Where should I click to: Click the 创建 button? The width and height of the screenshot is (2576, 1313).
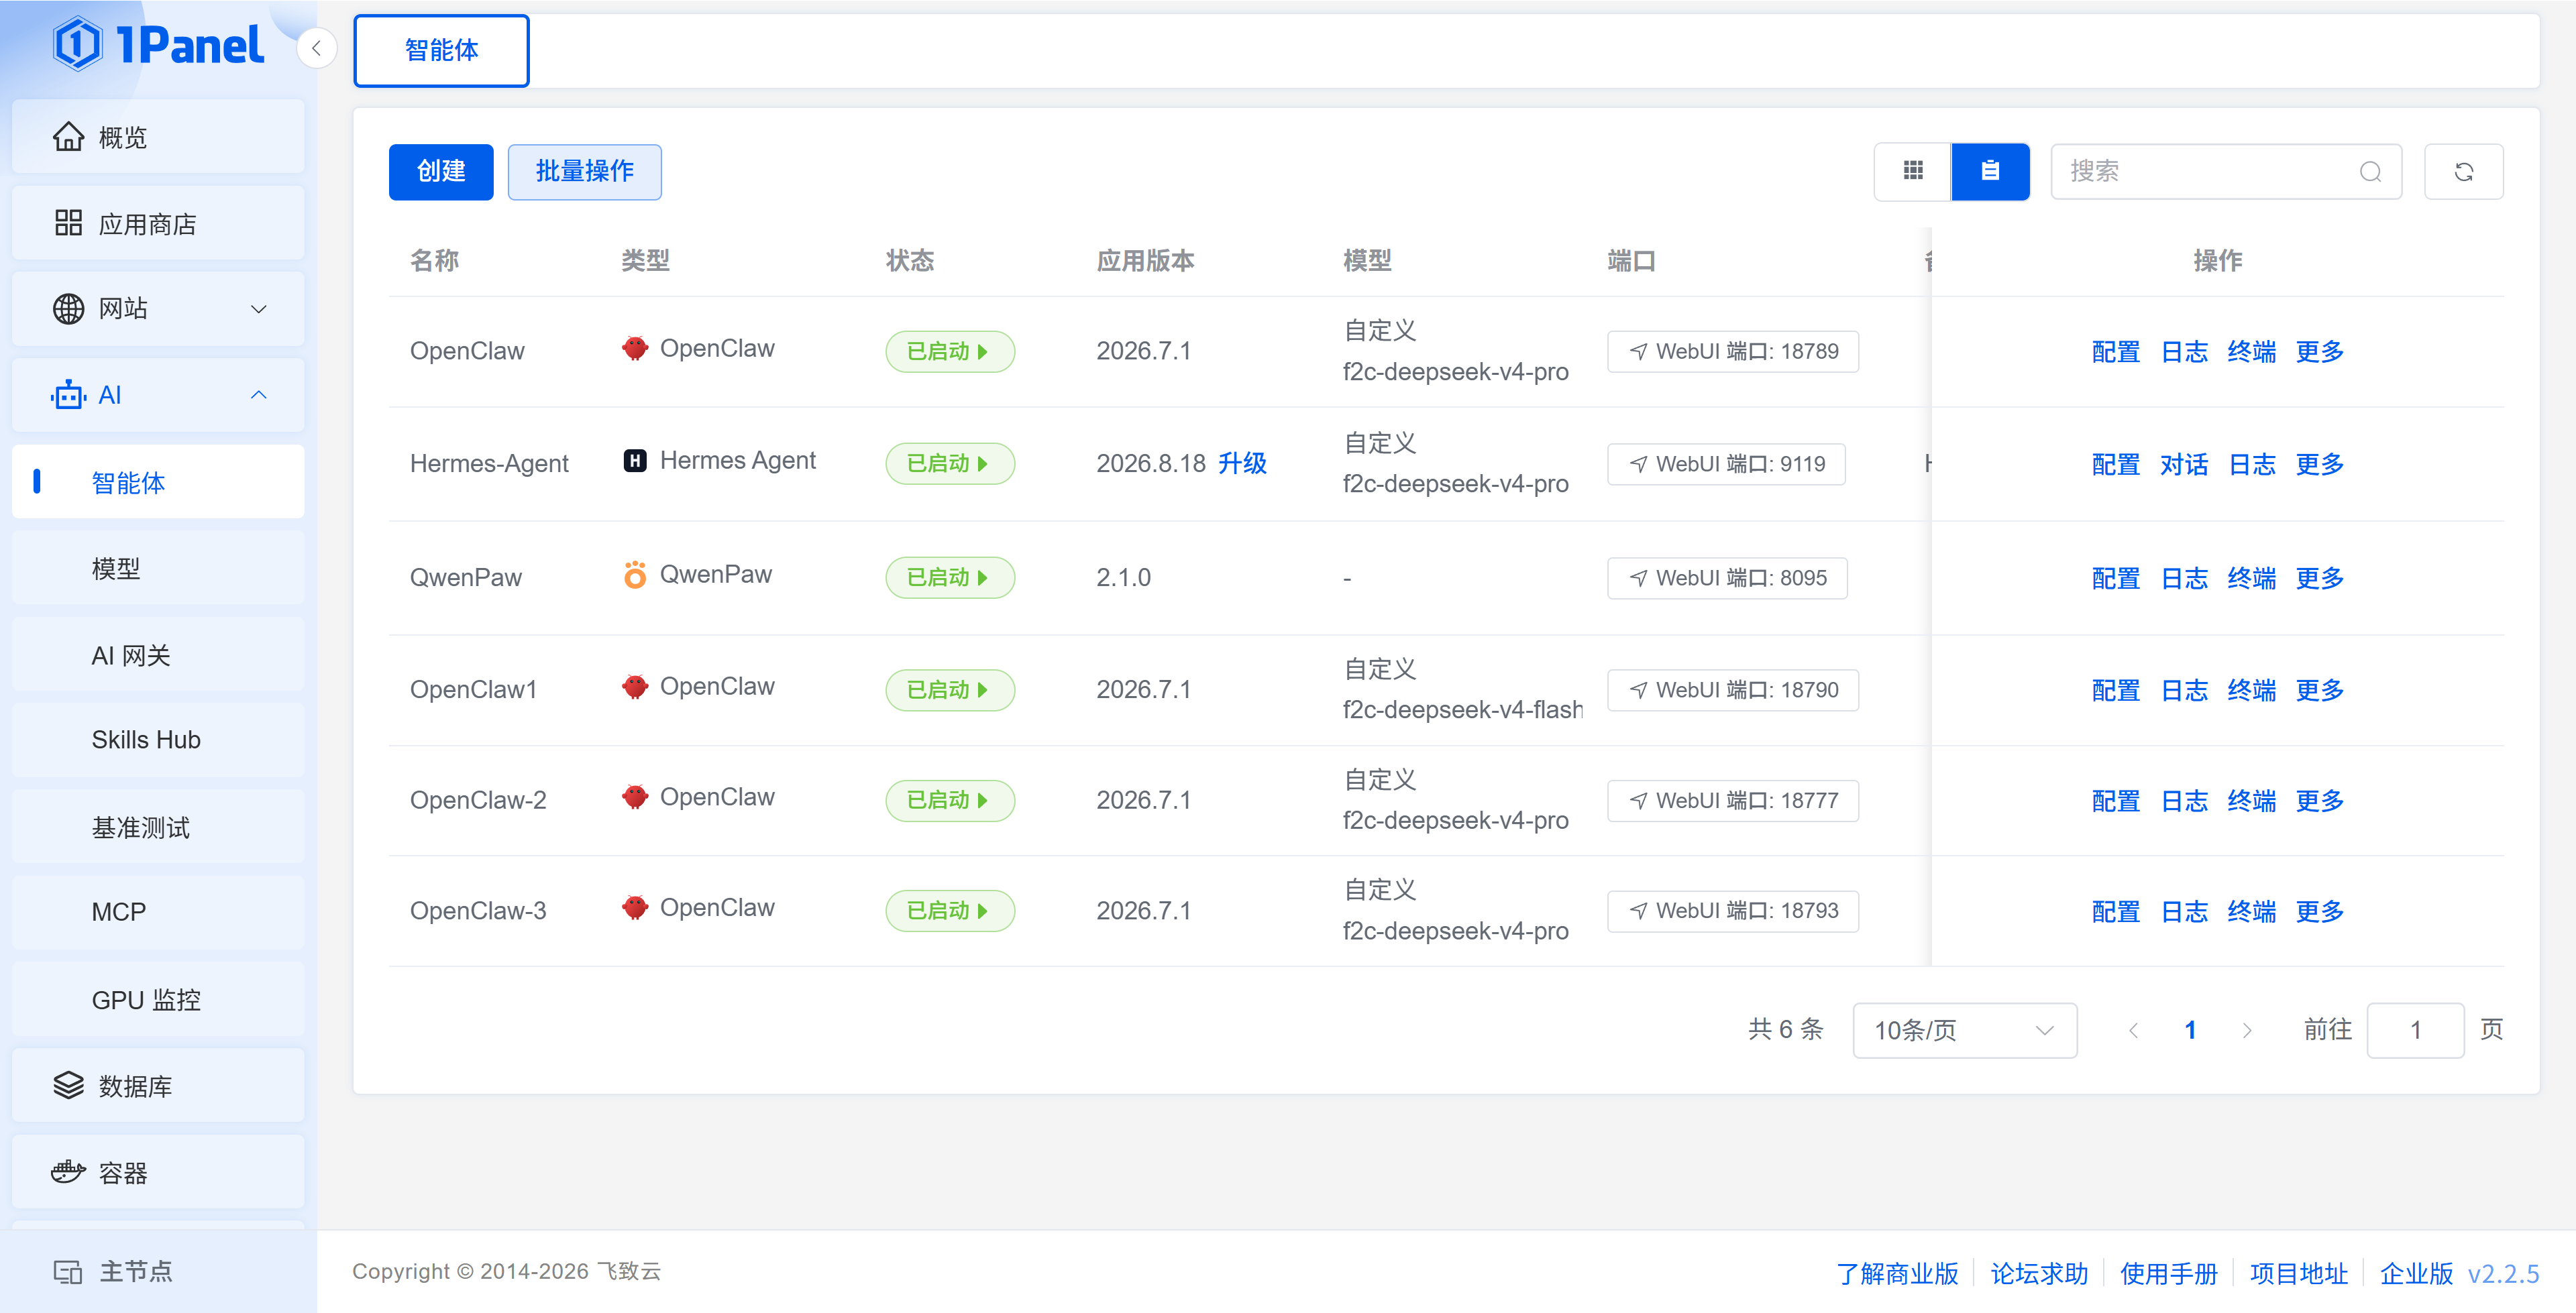(x=441, y=172)
